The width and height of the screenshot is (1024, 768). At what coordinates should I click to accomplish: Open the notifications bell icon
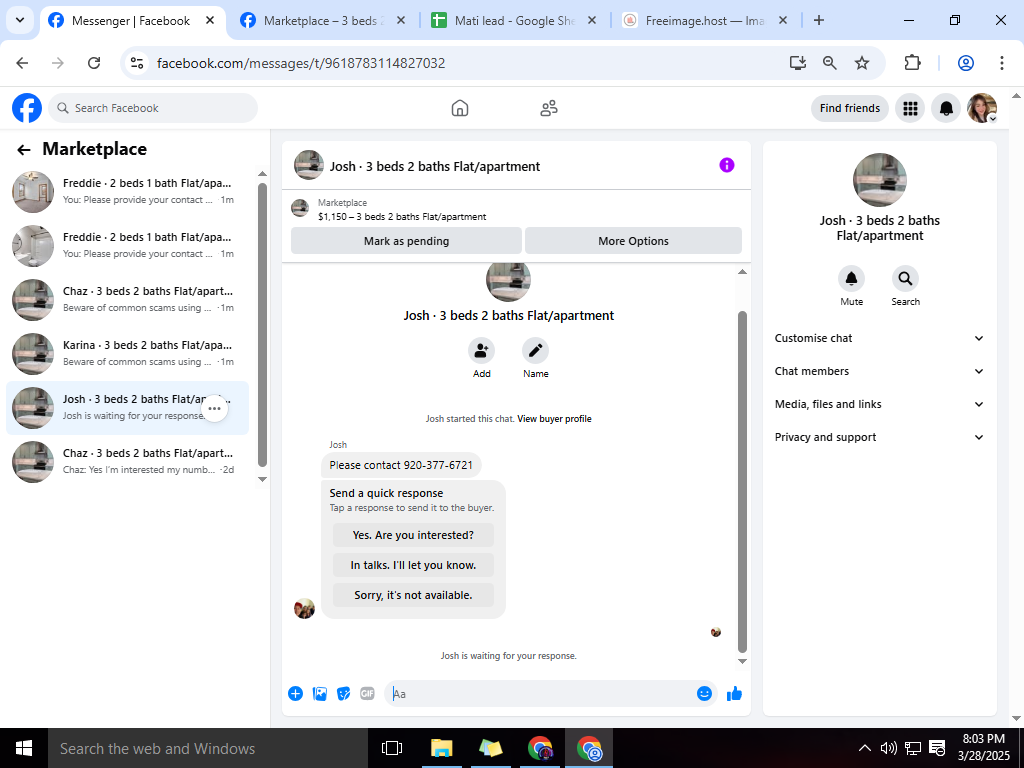click(946, 108)
